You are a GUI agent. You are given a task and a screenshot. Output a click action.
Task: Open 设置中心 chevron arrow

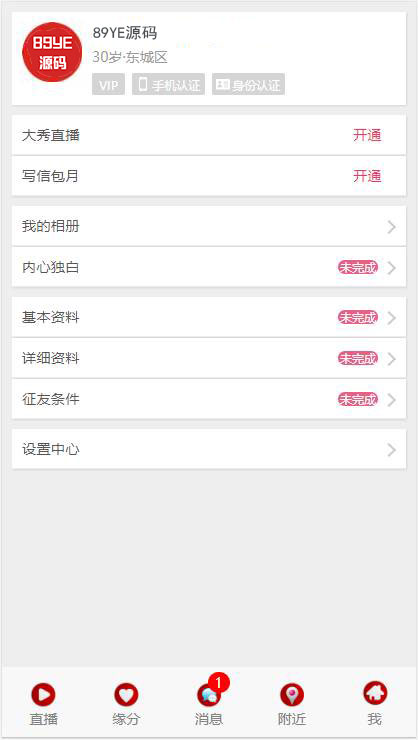pos(392,450)
